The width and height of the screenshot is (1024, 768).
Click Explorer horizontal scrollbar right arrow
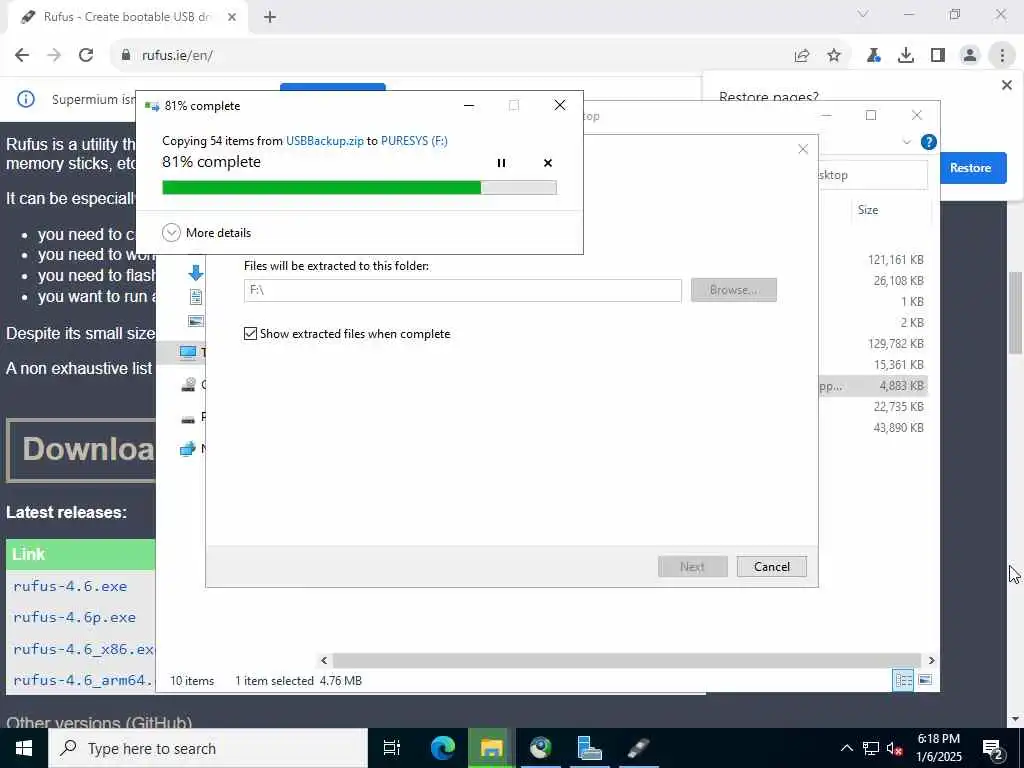931,660
